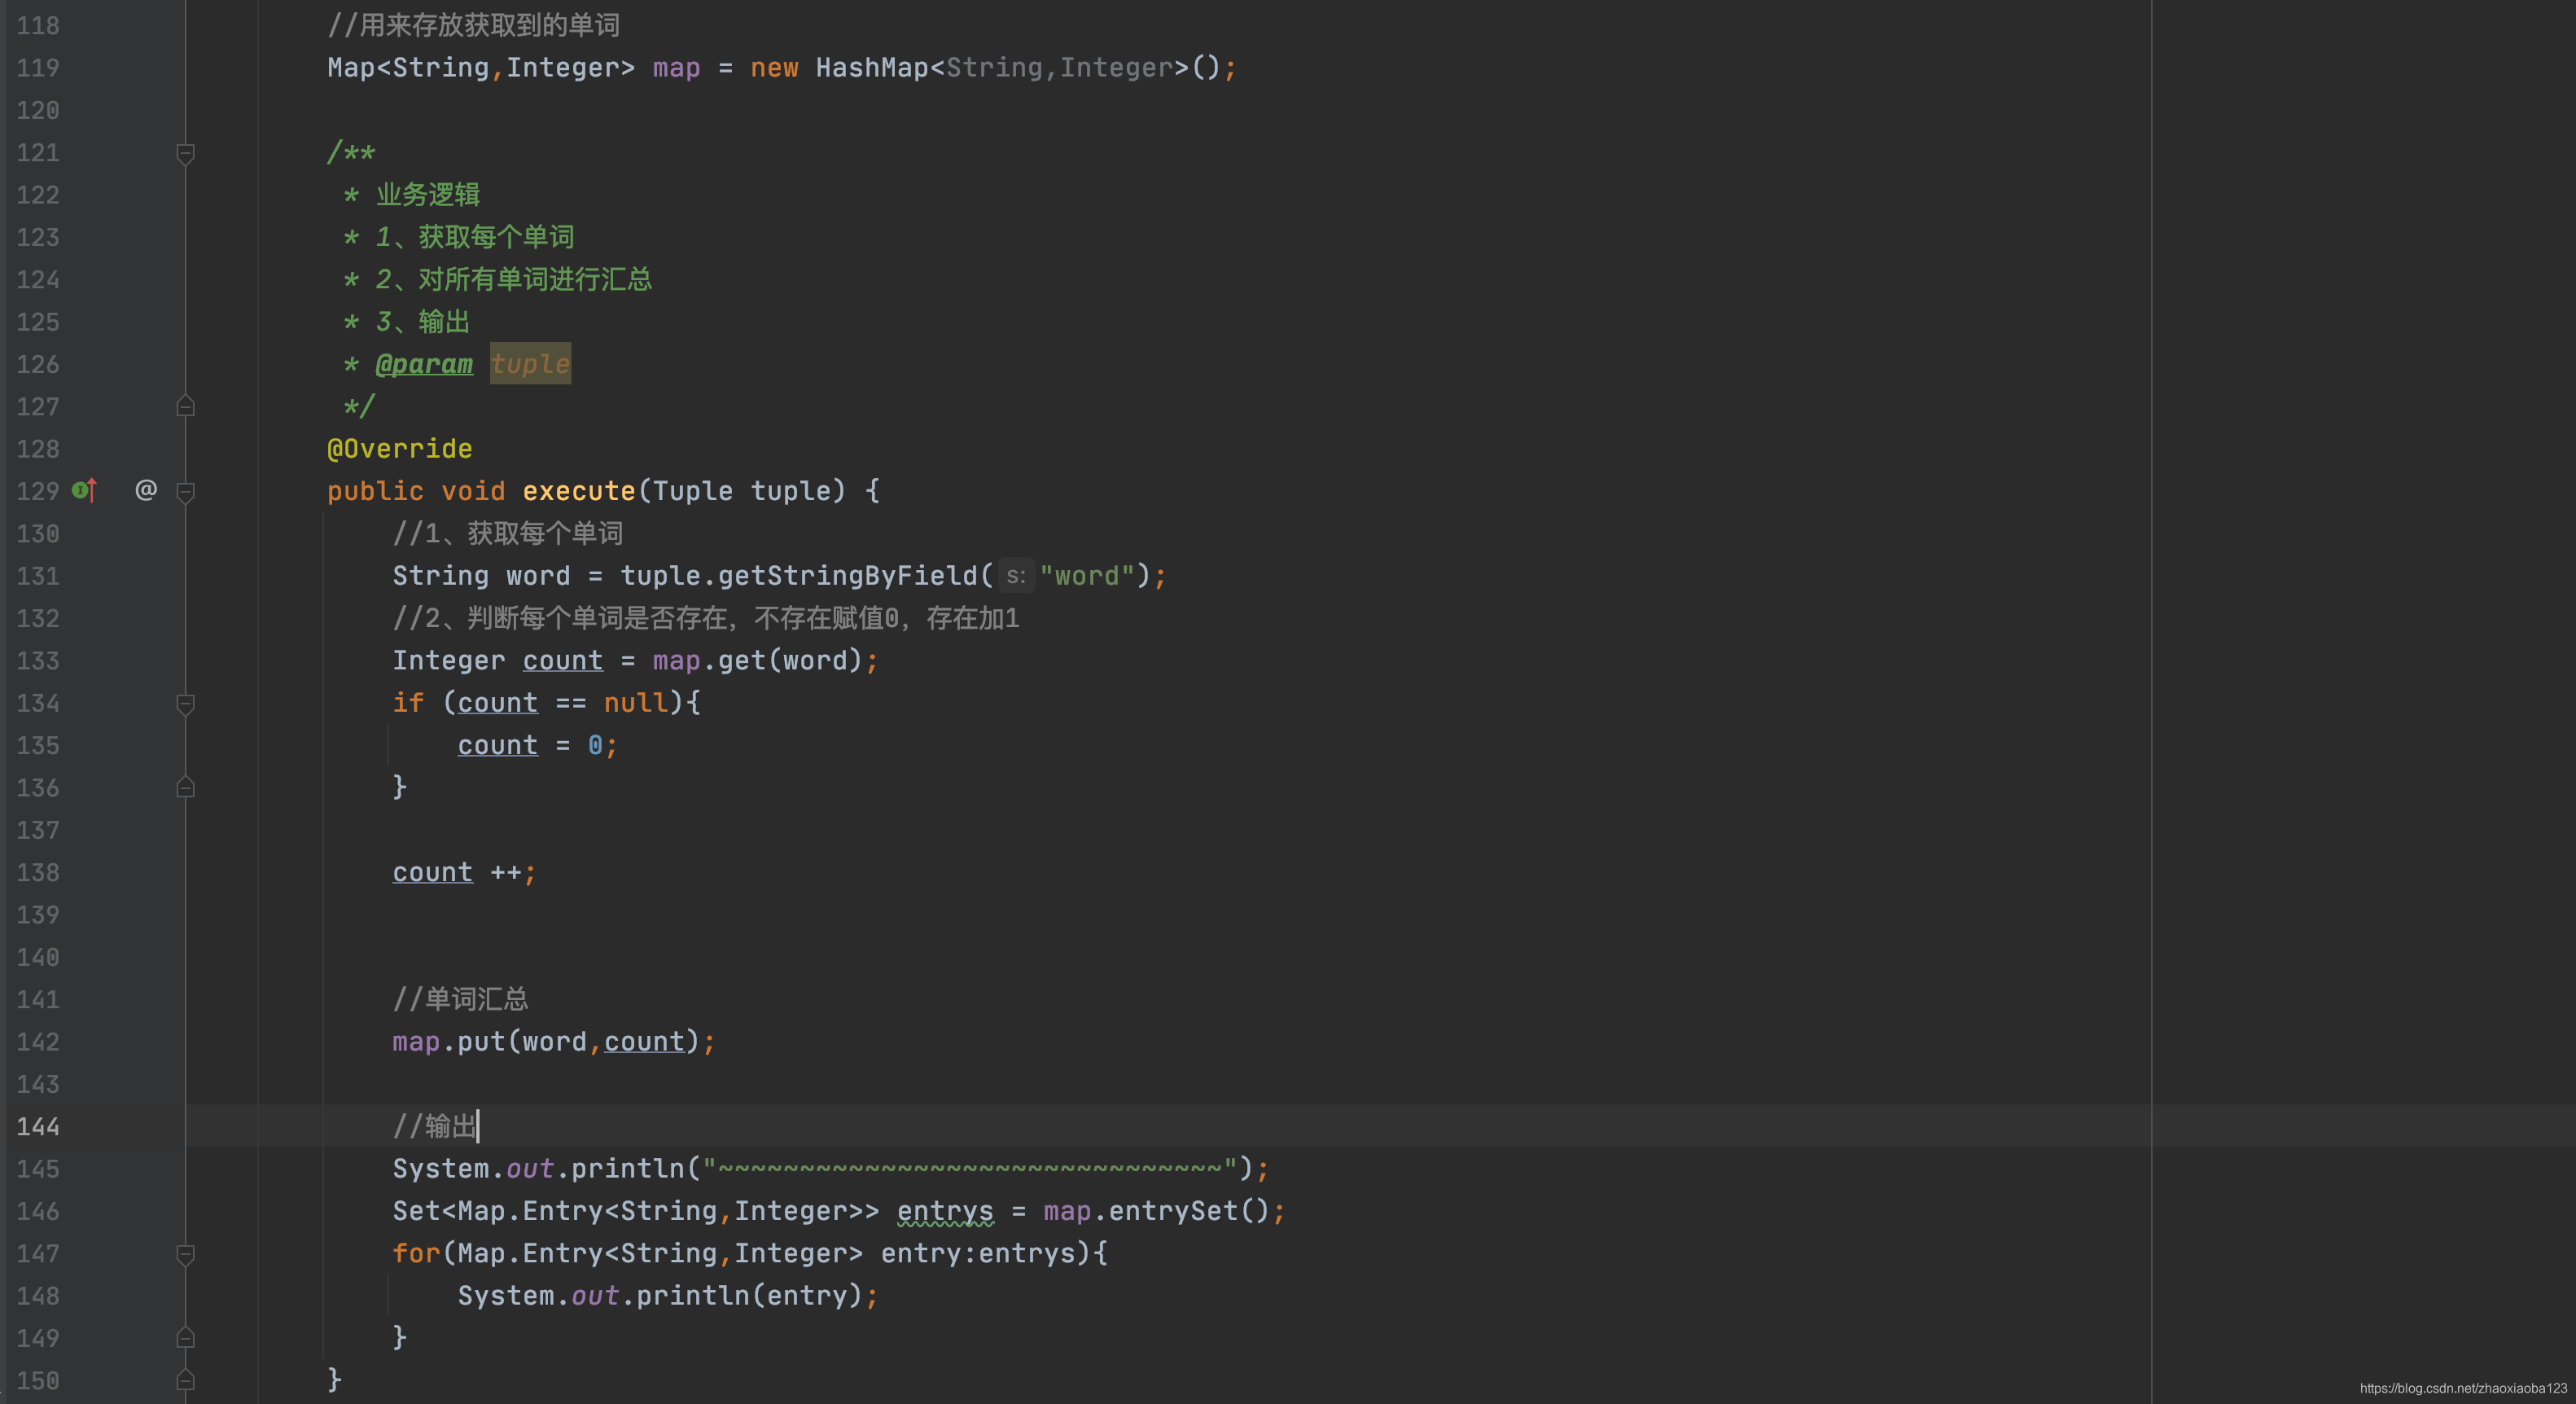The image size is (2576, 1404).
Task: Click the if keyword on line 134
Action: [408, 703]
